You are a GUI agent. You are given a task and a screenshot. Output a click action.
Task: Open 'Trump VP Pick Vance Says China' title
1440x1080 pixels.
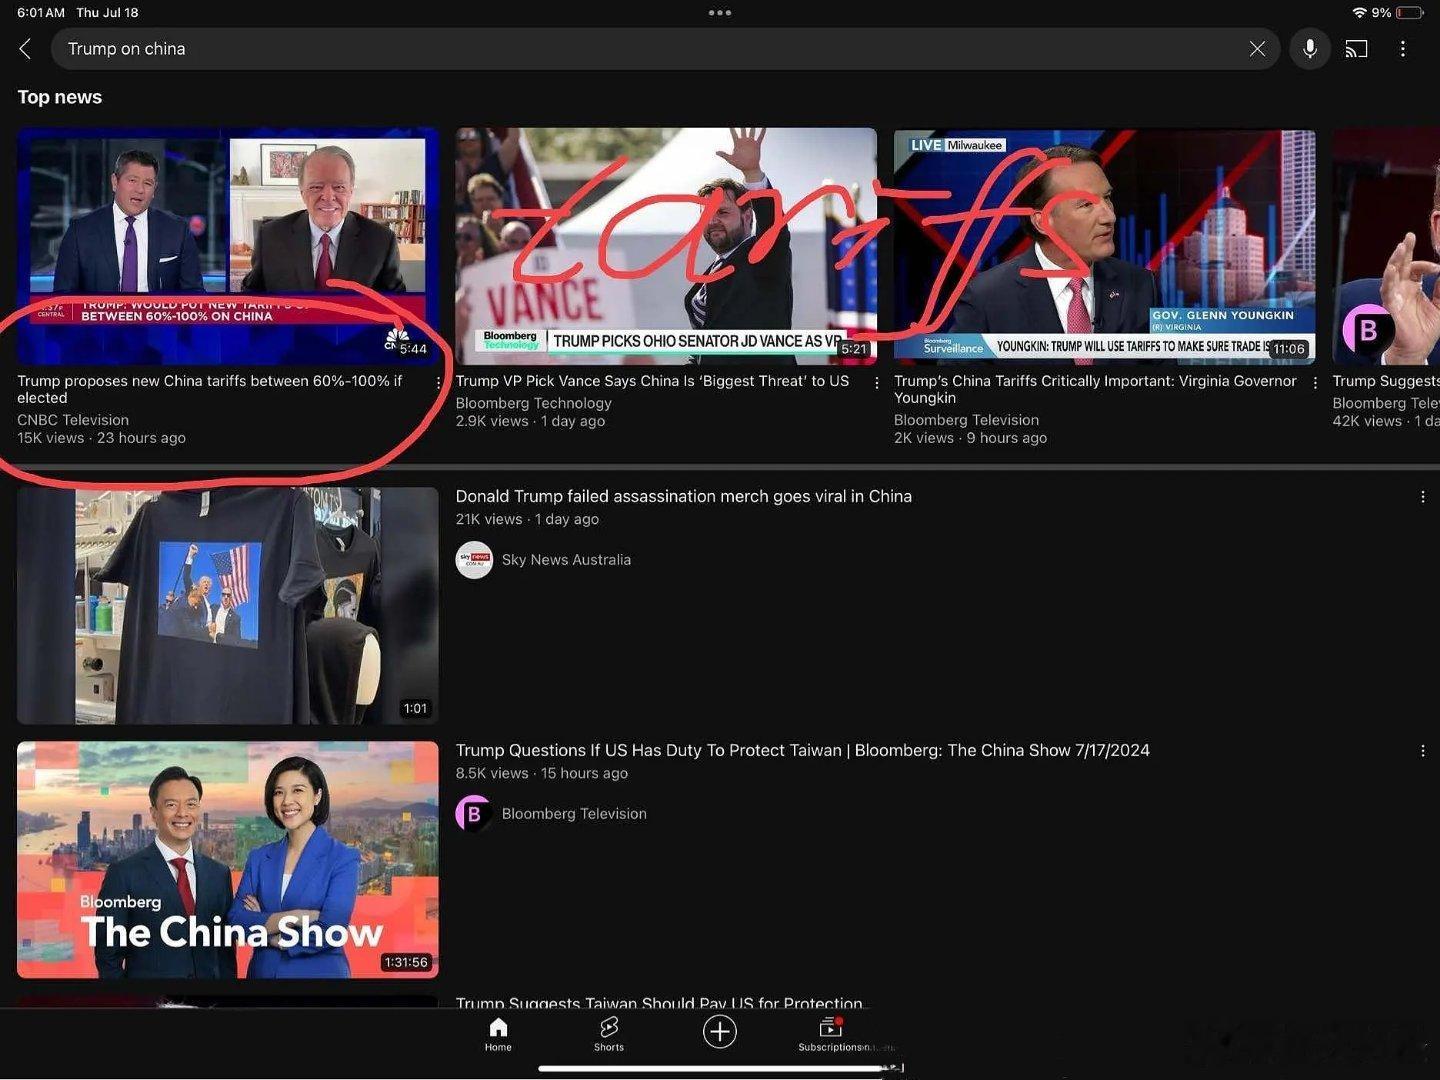[652, 381]
